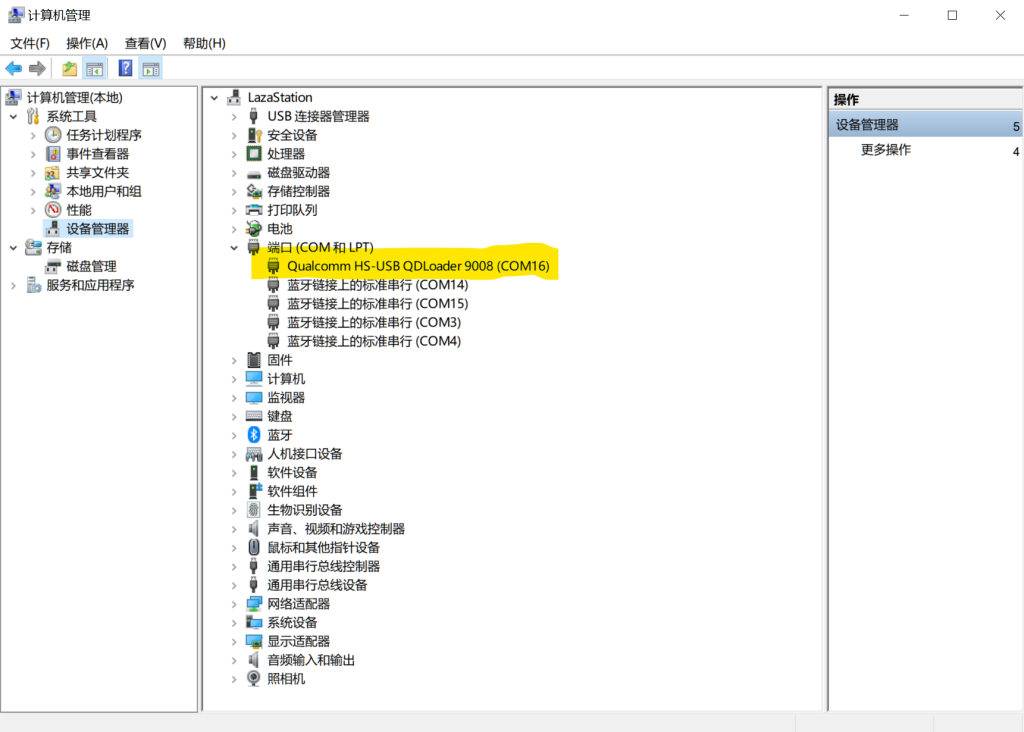Click 更多操作 in the actions pane
This screenshot has height=732, width=1024.
pyautogui.click(x=886, y=150)
